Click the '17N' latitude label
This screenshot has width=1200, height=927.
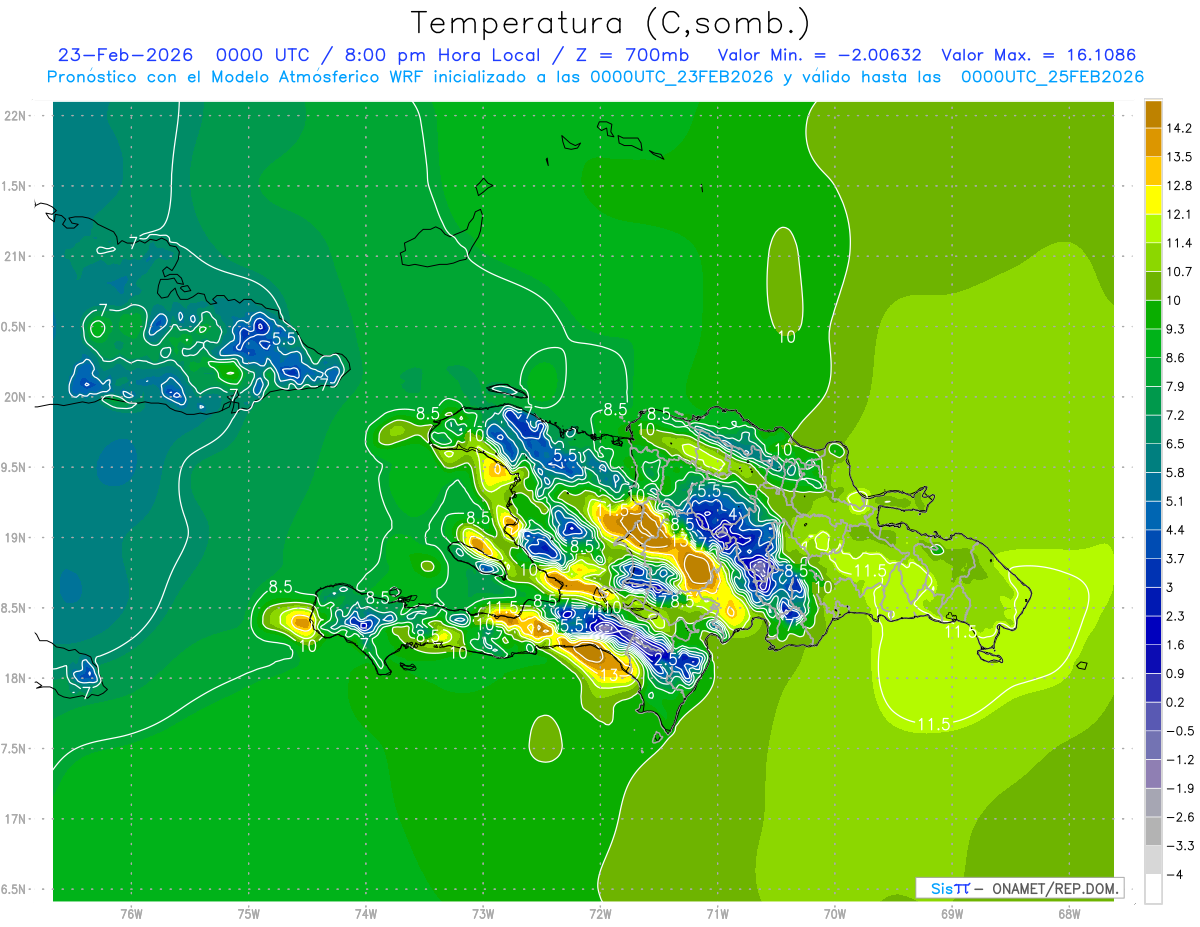[17, 820]
